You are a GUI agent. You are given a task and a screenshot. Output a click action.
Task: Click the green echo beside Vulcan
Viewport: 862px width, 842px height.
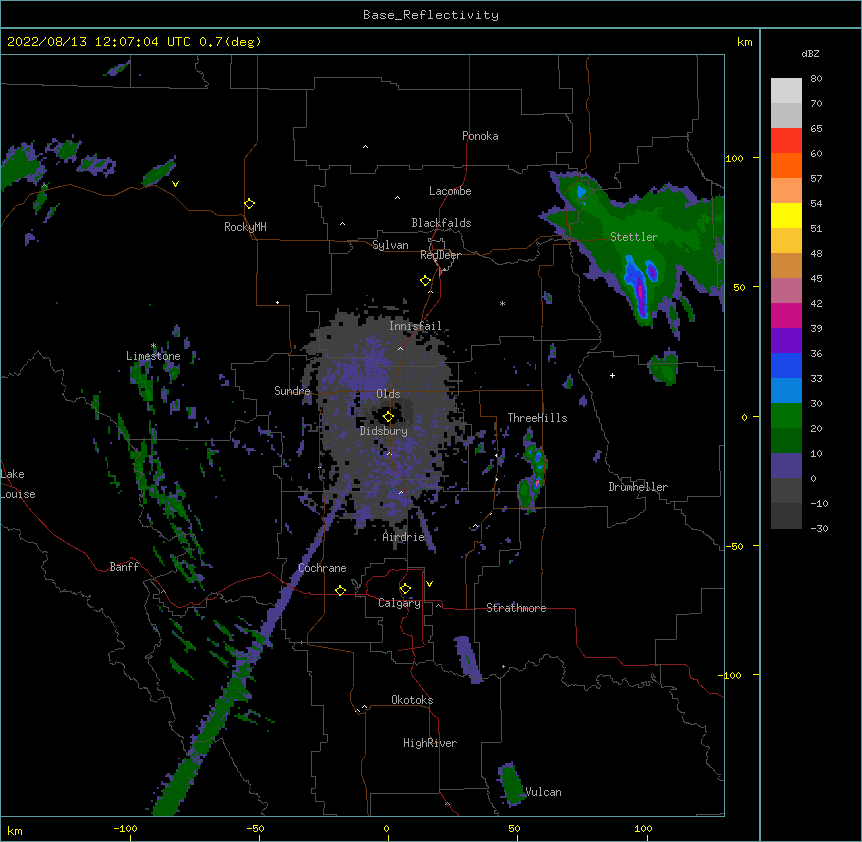[x=511, y=785]
